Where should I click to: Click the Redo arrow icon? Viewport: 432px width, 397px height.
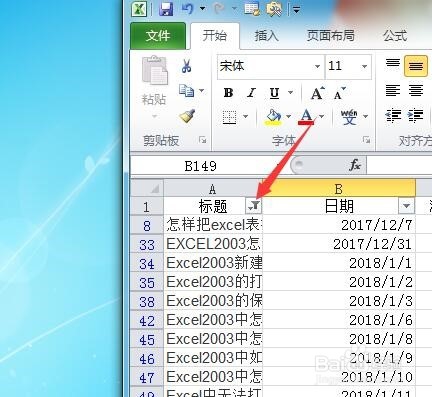(x=219, y=9)
